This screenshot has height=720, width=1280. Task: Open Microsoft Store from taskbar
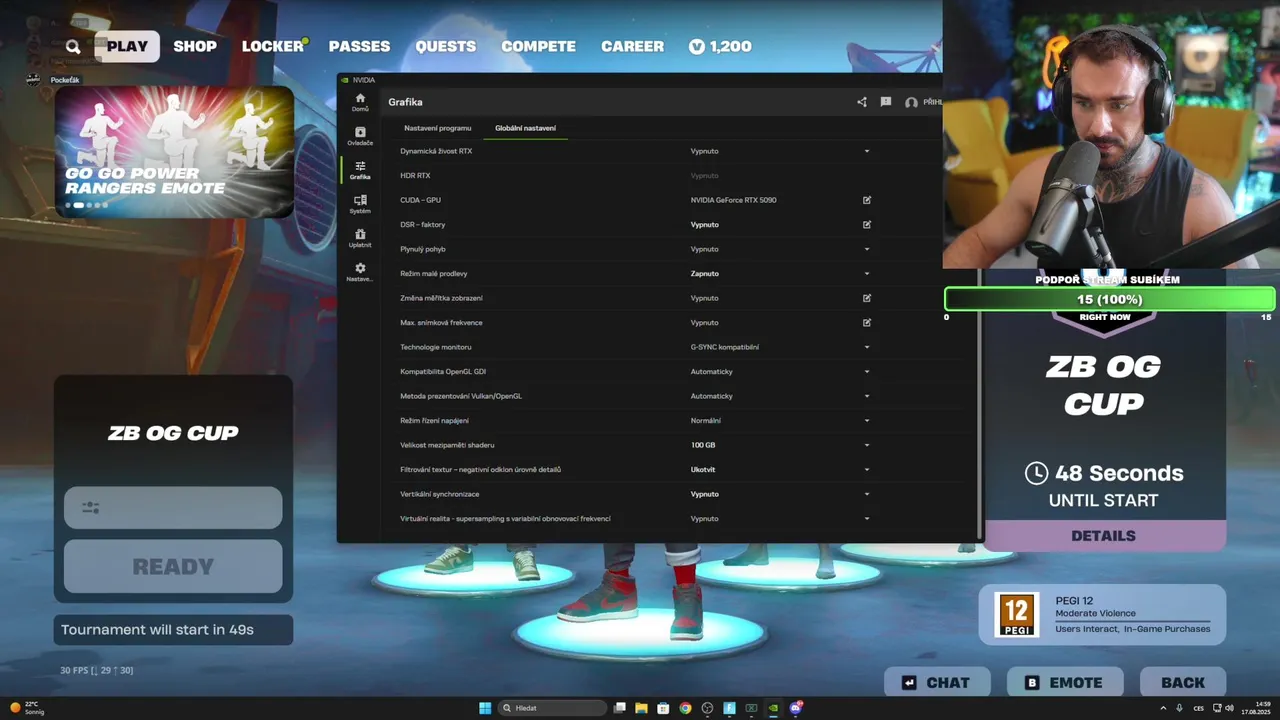coord(663,708)
